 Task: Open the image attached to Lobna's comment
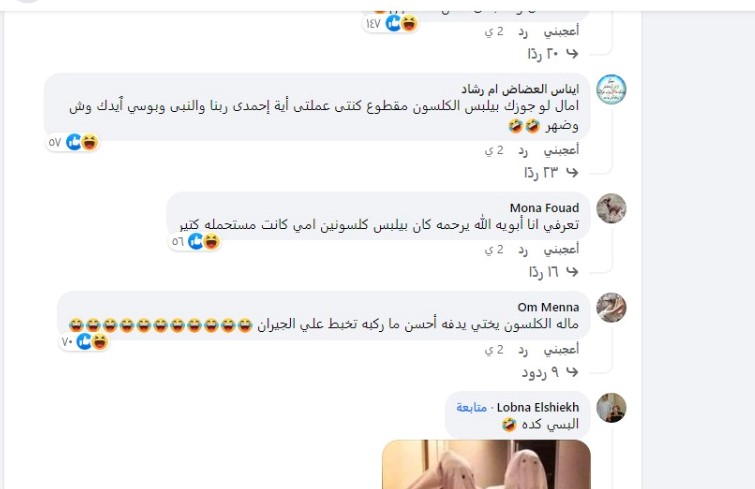pos(486,464)
